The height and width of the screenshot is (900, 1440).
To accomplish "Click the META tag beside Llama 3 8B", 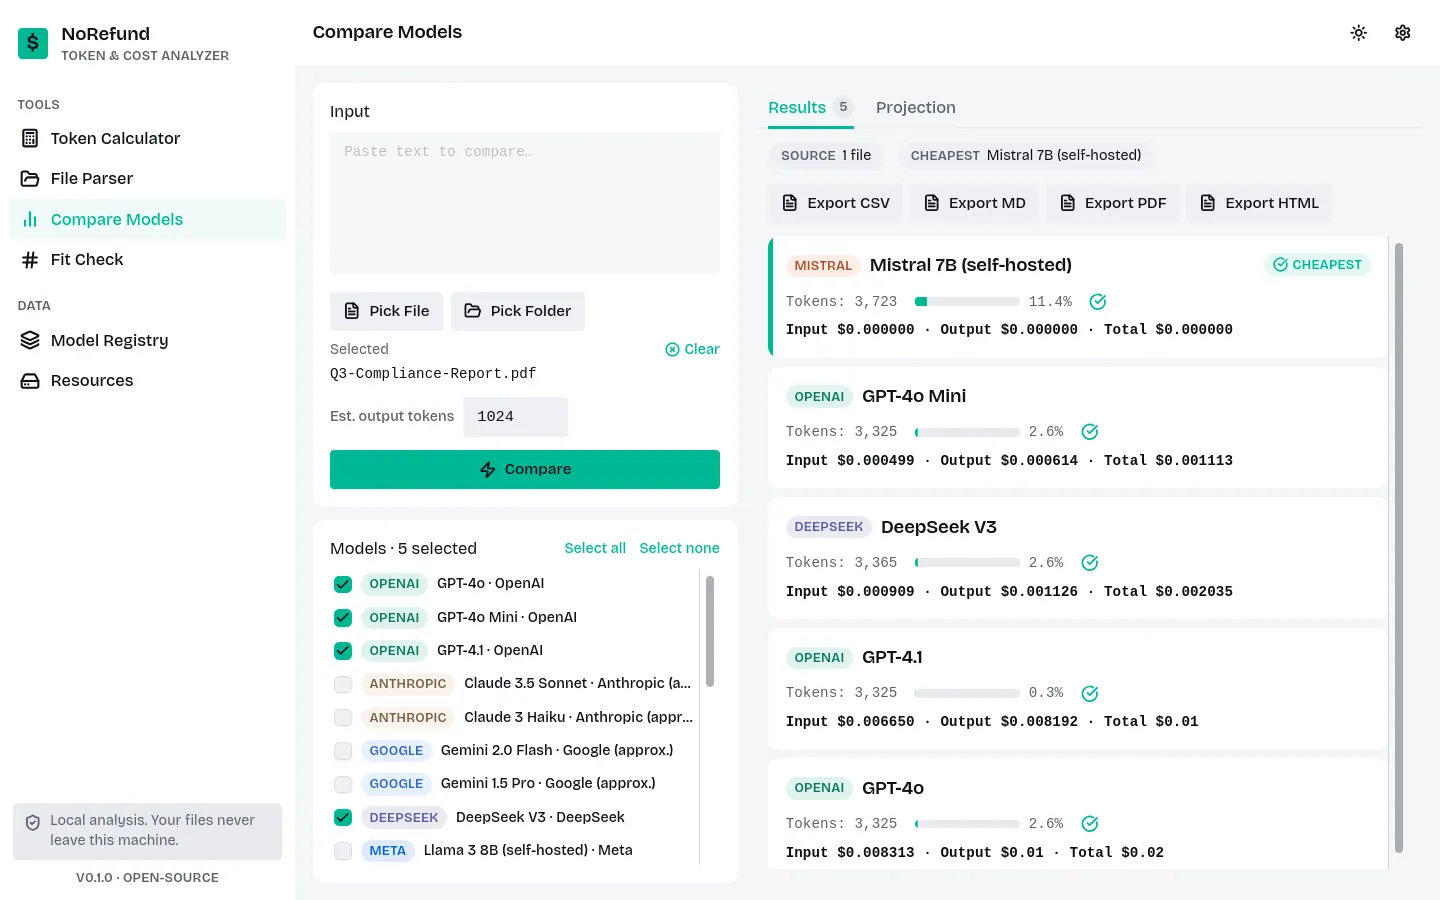I will (387, 851).
